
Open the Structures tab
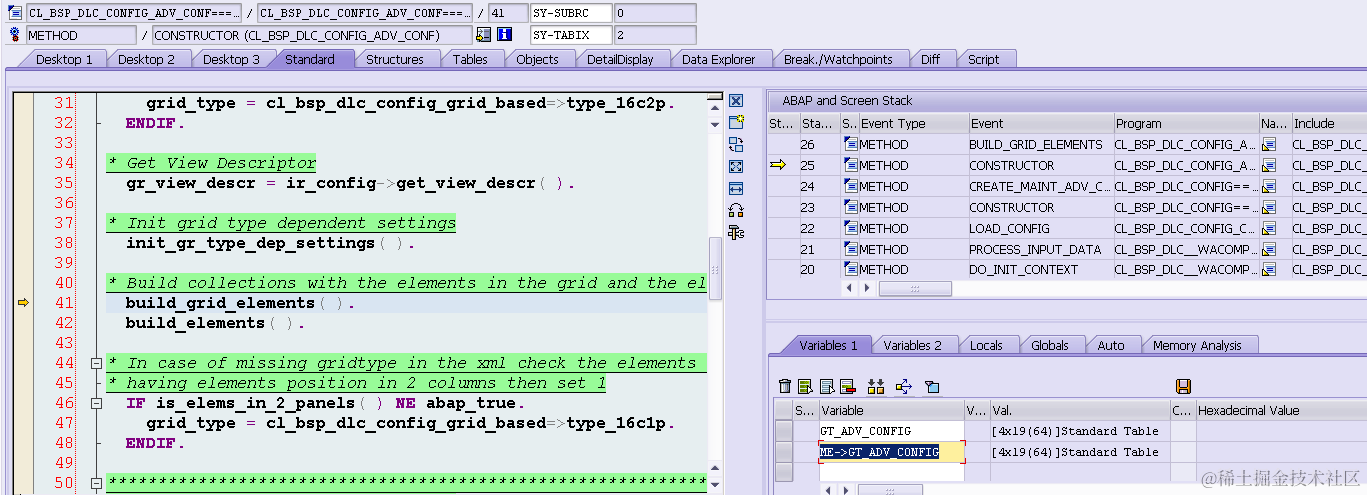[395, 59]
